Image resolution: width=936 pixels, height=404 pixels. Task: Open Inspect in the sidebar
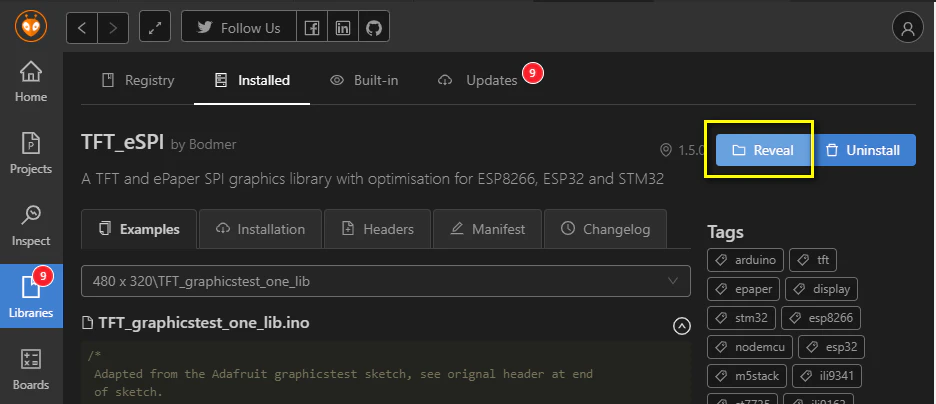click(31, 227)
